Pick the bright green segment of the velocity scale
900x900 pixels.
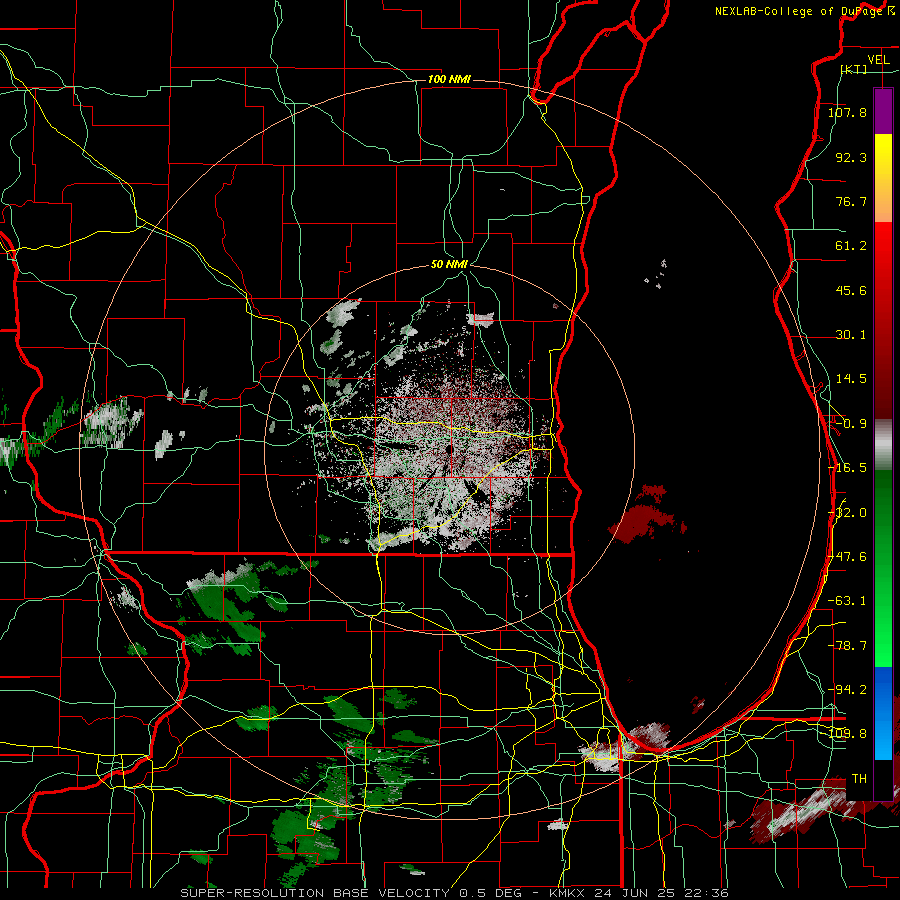click(883, 568)
